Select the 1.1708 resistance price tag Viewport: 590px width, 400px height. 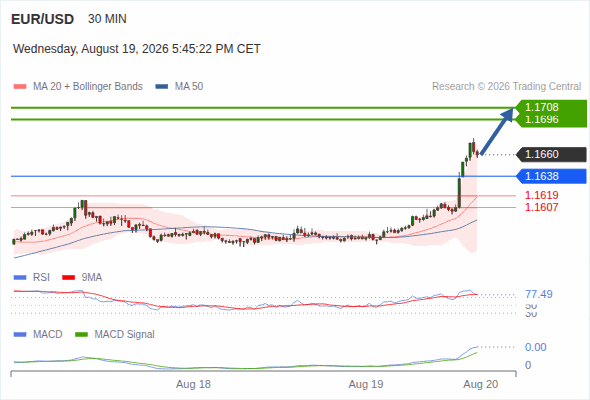tap(541, 107)
